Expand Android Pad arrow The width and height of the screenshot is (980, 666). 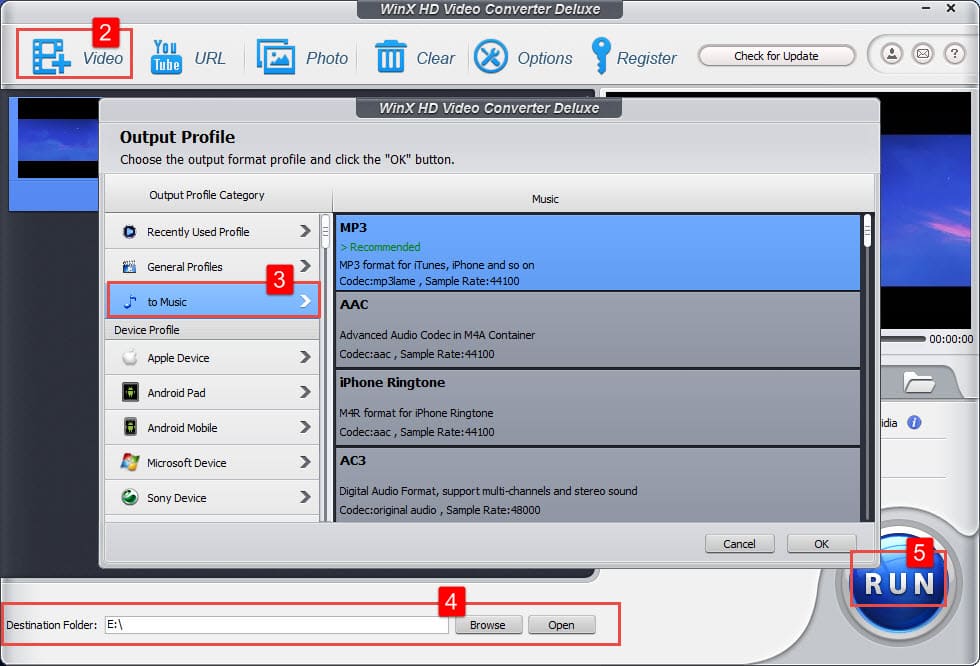pyautogui.click(x=305, y=392)
